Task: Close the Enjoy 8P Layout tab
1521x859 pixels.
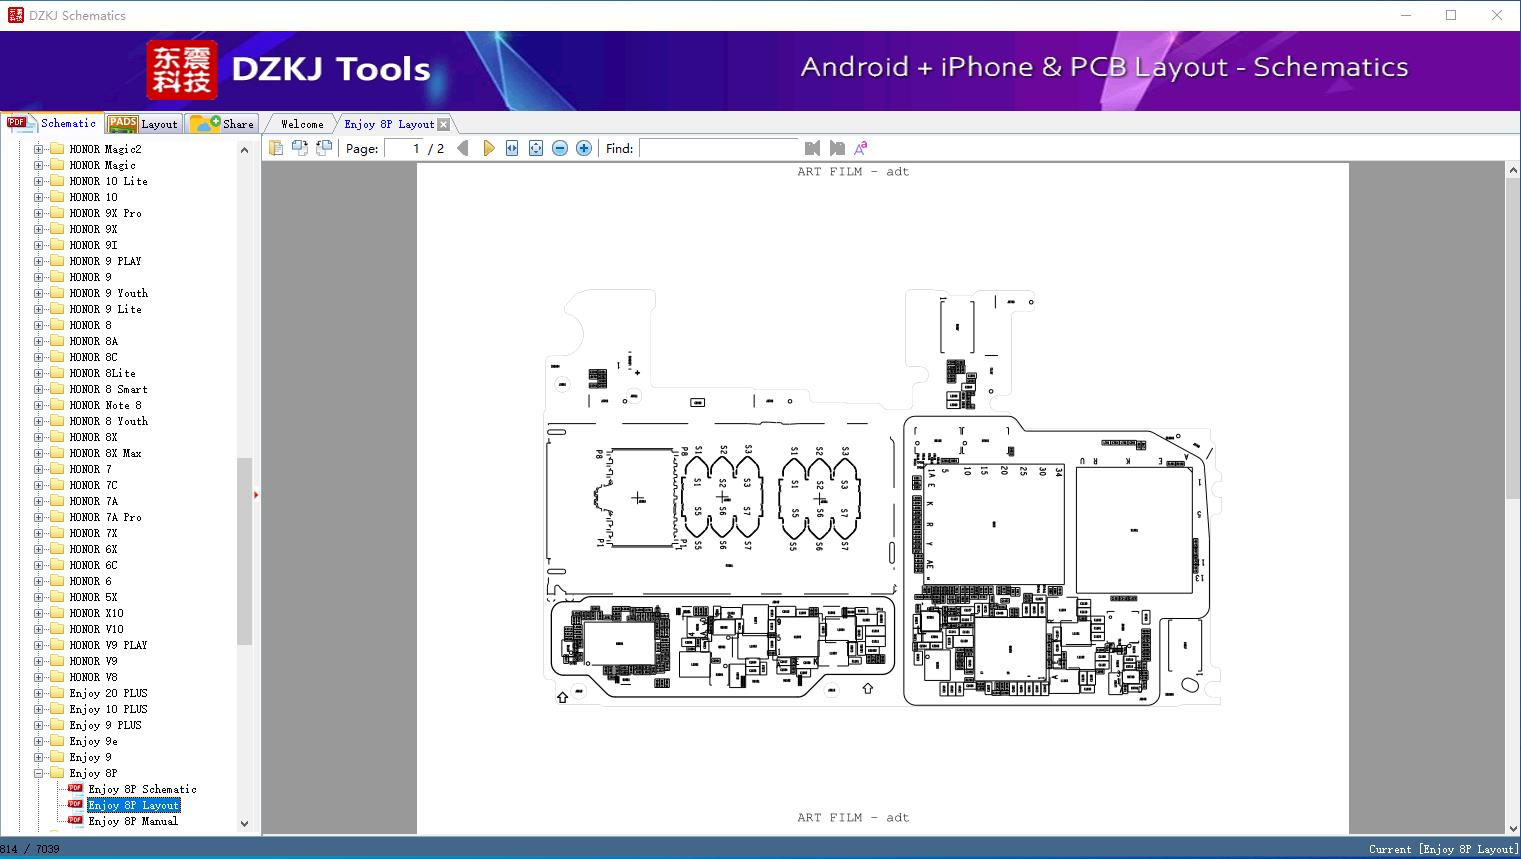Action: 444,124
